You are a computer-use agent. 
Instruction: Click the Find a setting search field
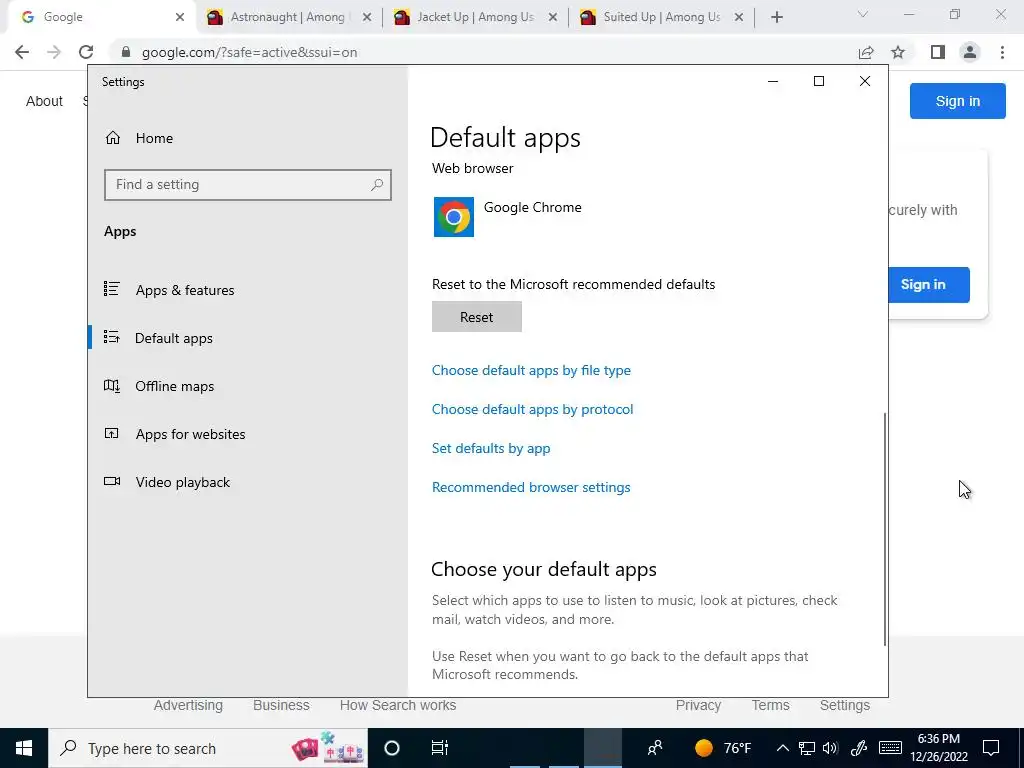pos(248,185)
